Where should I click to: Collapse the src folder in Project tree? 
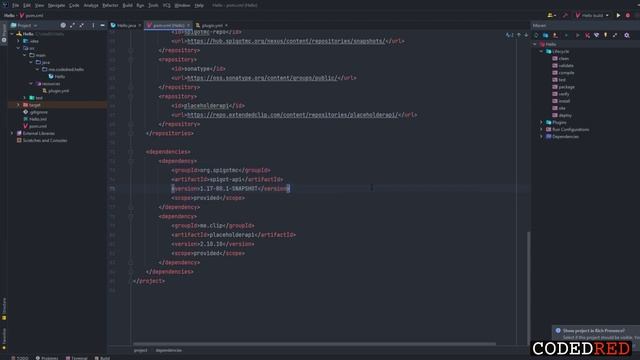coord(18,48)
